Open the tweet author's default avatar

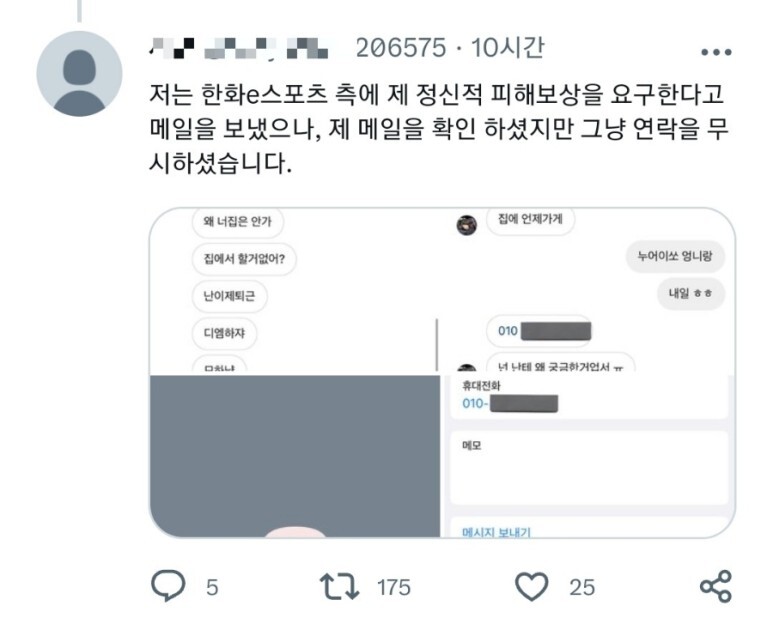(x=79, y=73)
